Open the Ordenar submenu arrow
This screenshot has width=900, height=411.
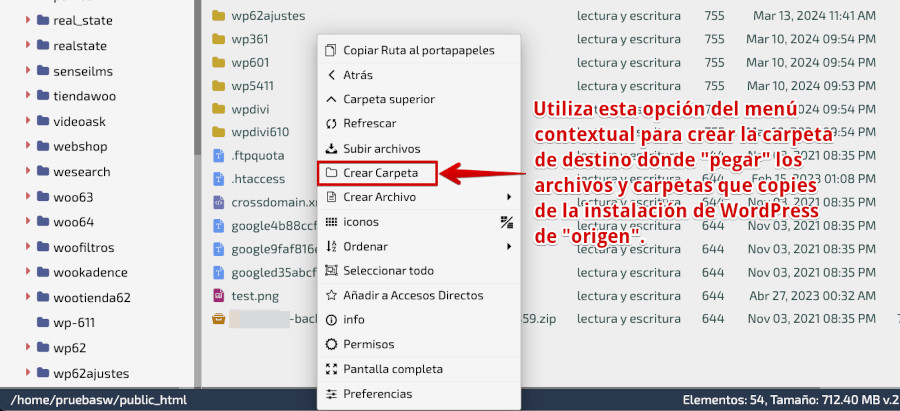coord(509,246)
